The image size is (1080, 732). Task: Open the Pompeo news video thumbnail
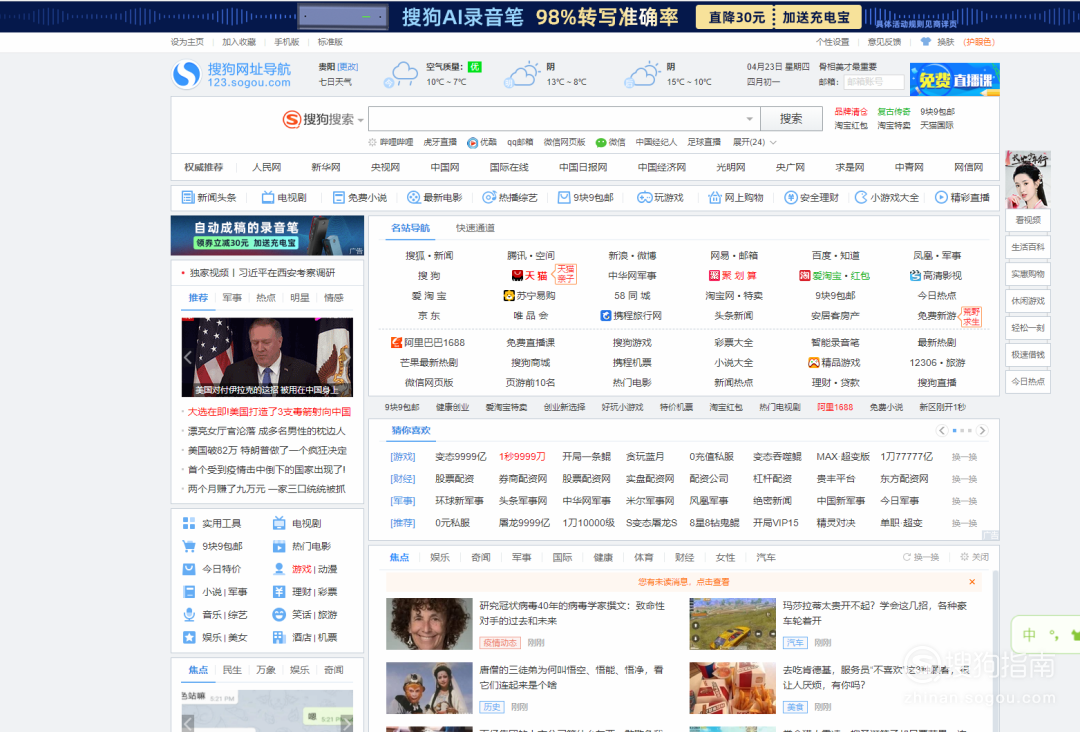[x=267, y=357]
